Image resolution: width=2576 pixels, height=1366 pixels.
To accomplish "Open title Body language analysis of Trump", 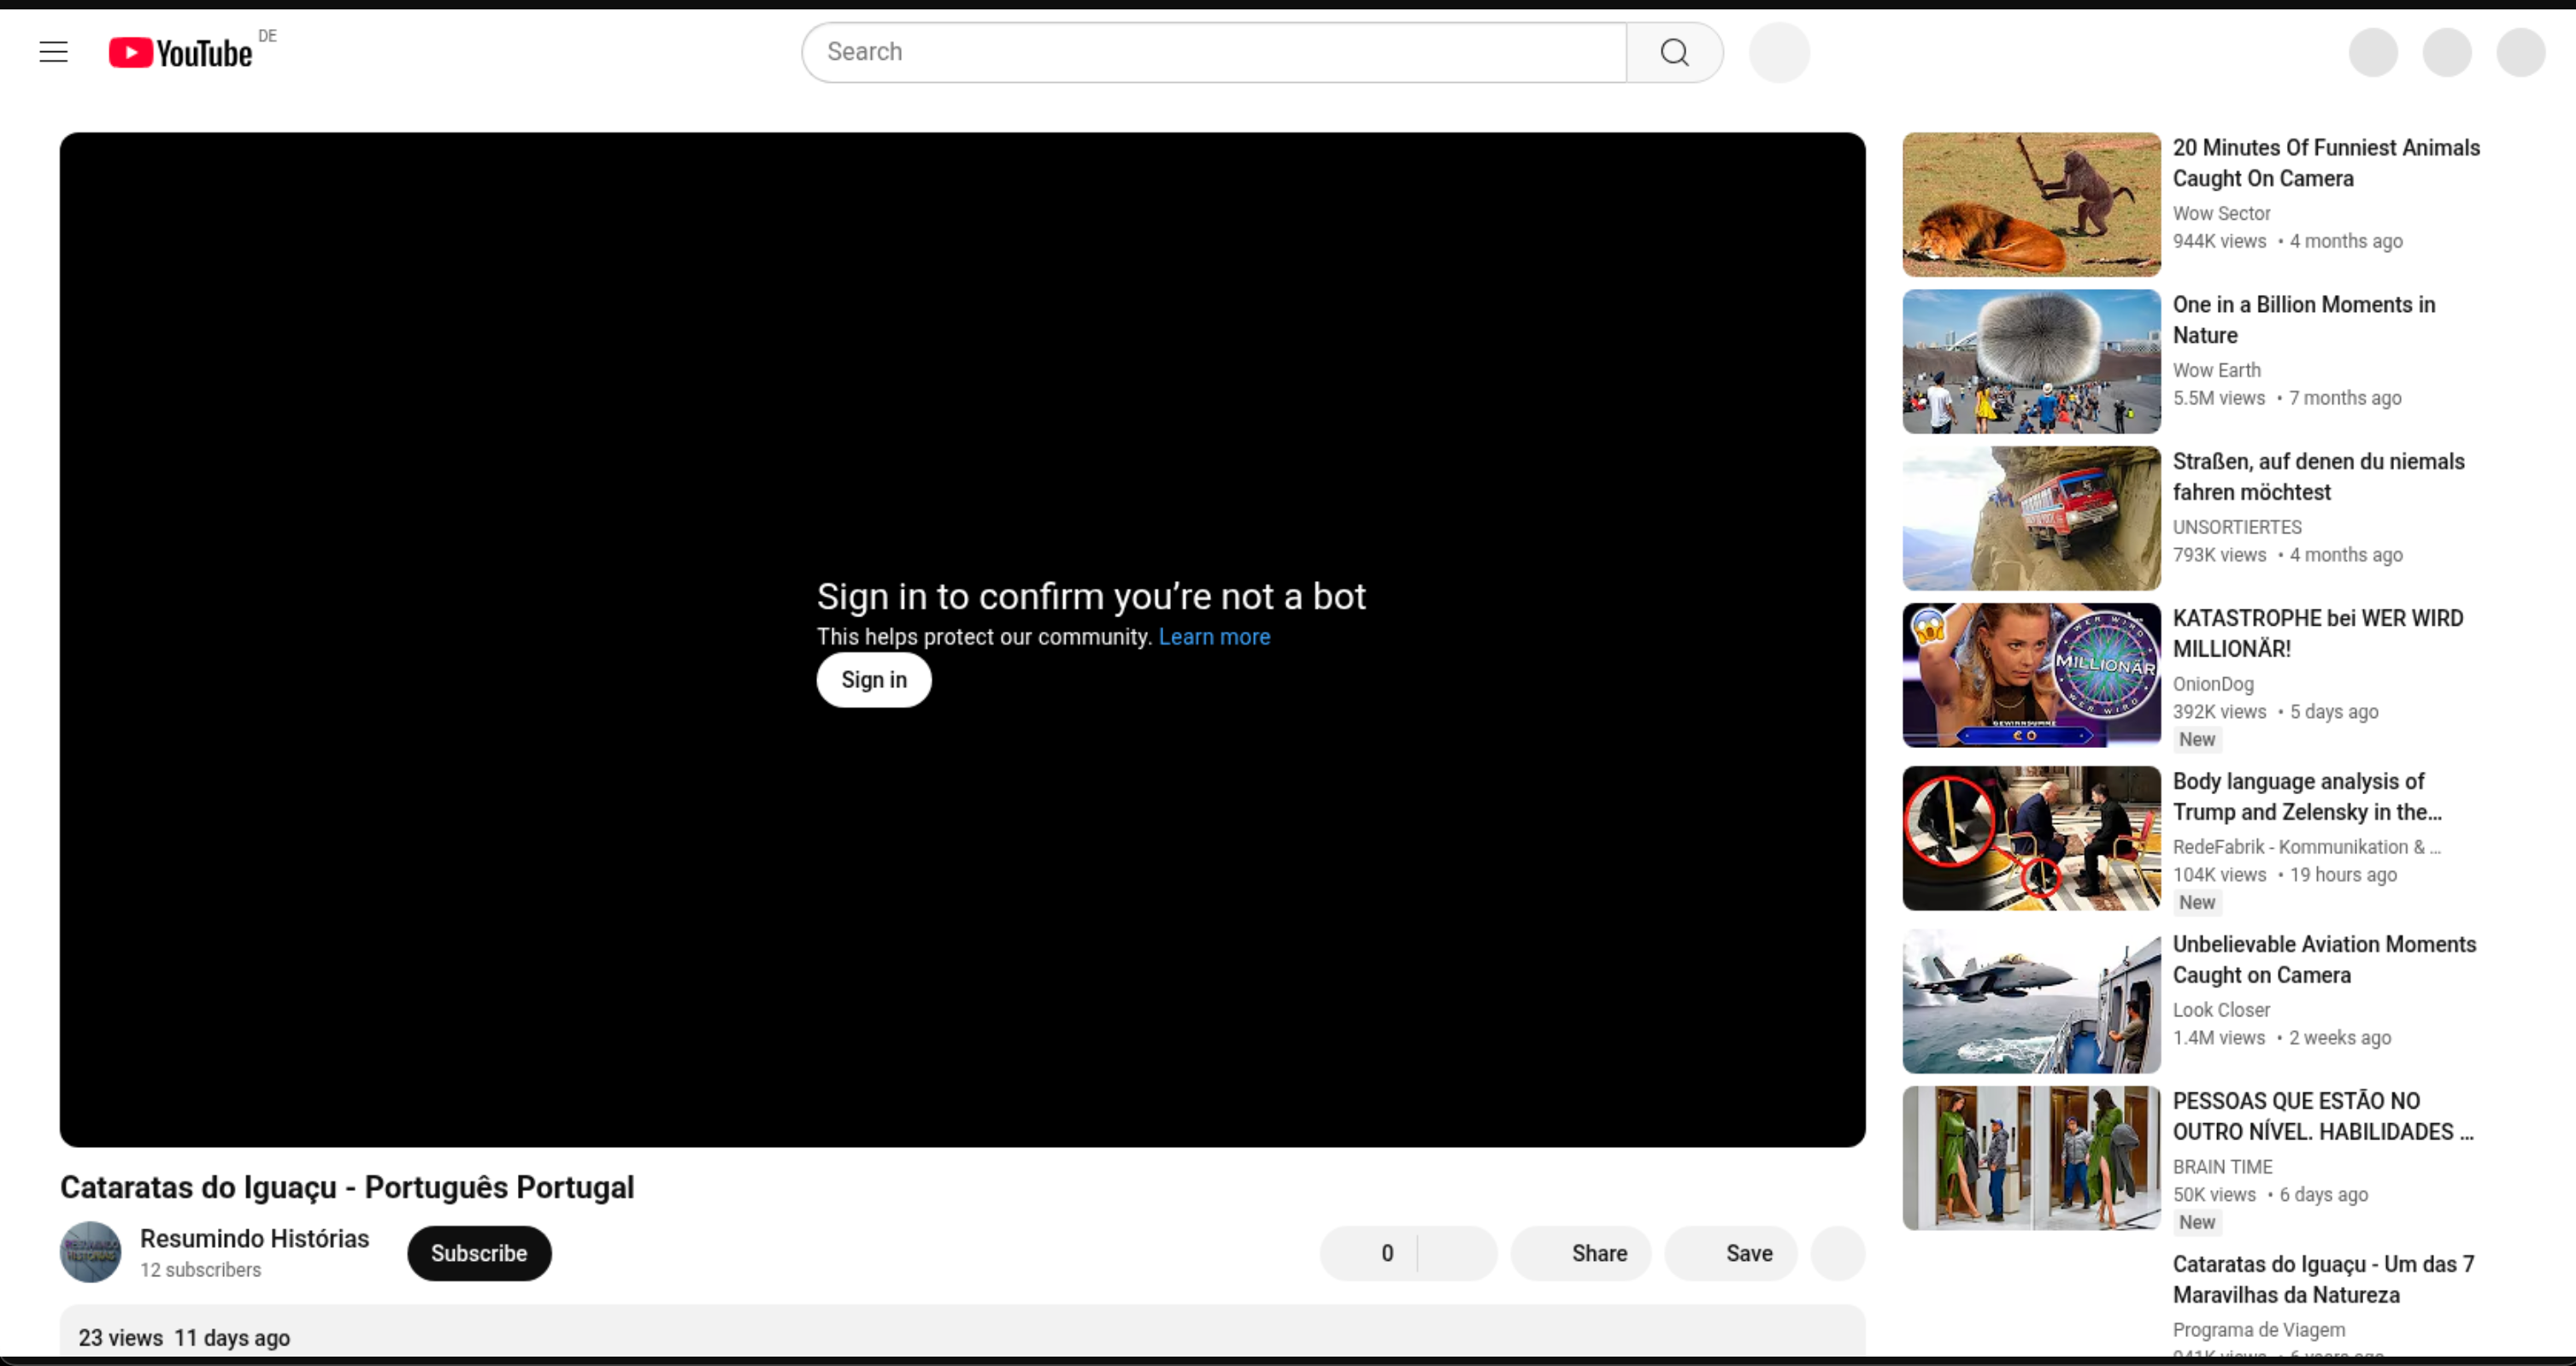I will 2307,797.
